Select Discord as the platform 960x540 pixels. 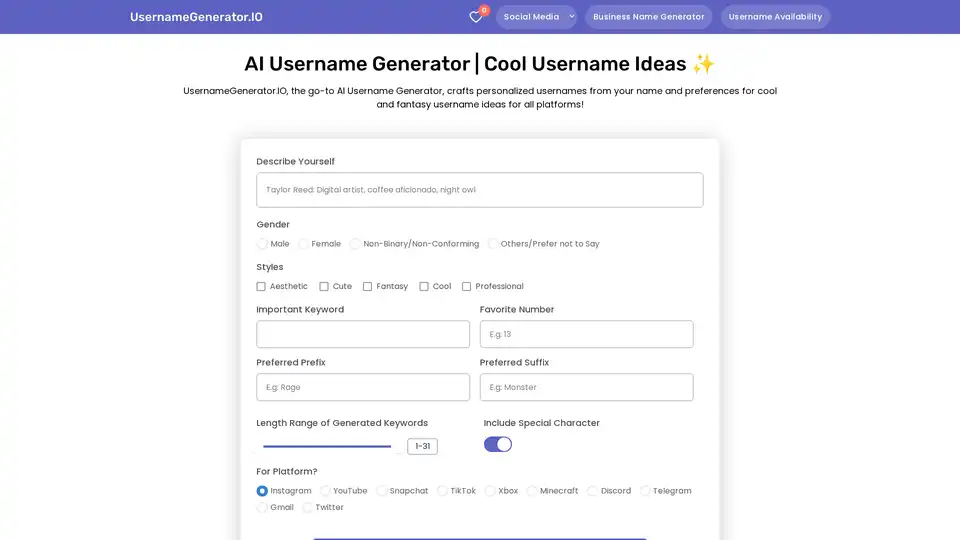593,491
